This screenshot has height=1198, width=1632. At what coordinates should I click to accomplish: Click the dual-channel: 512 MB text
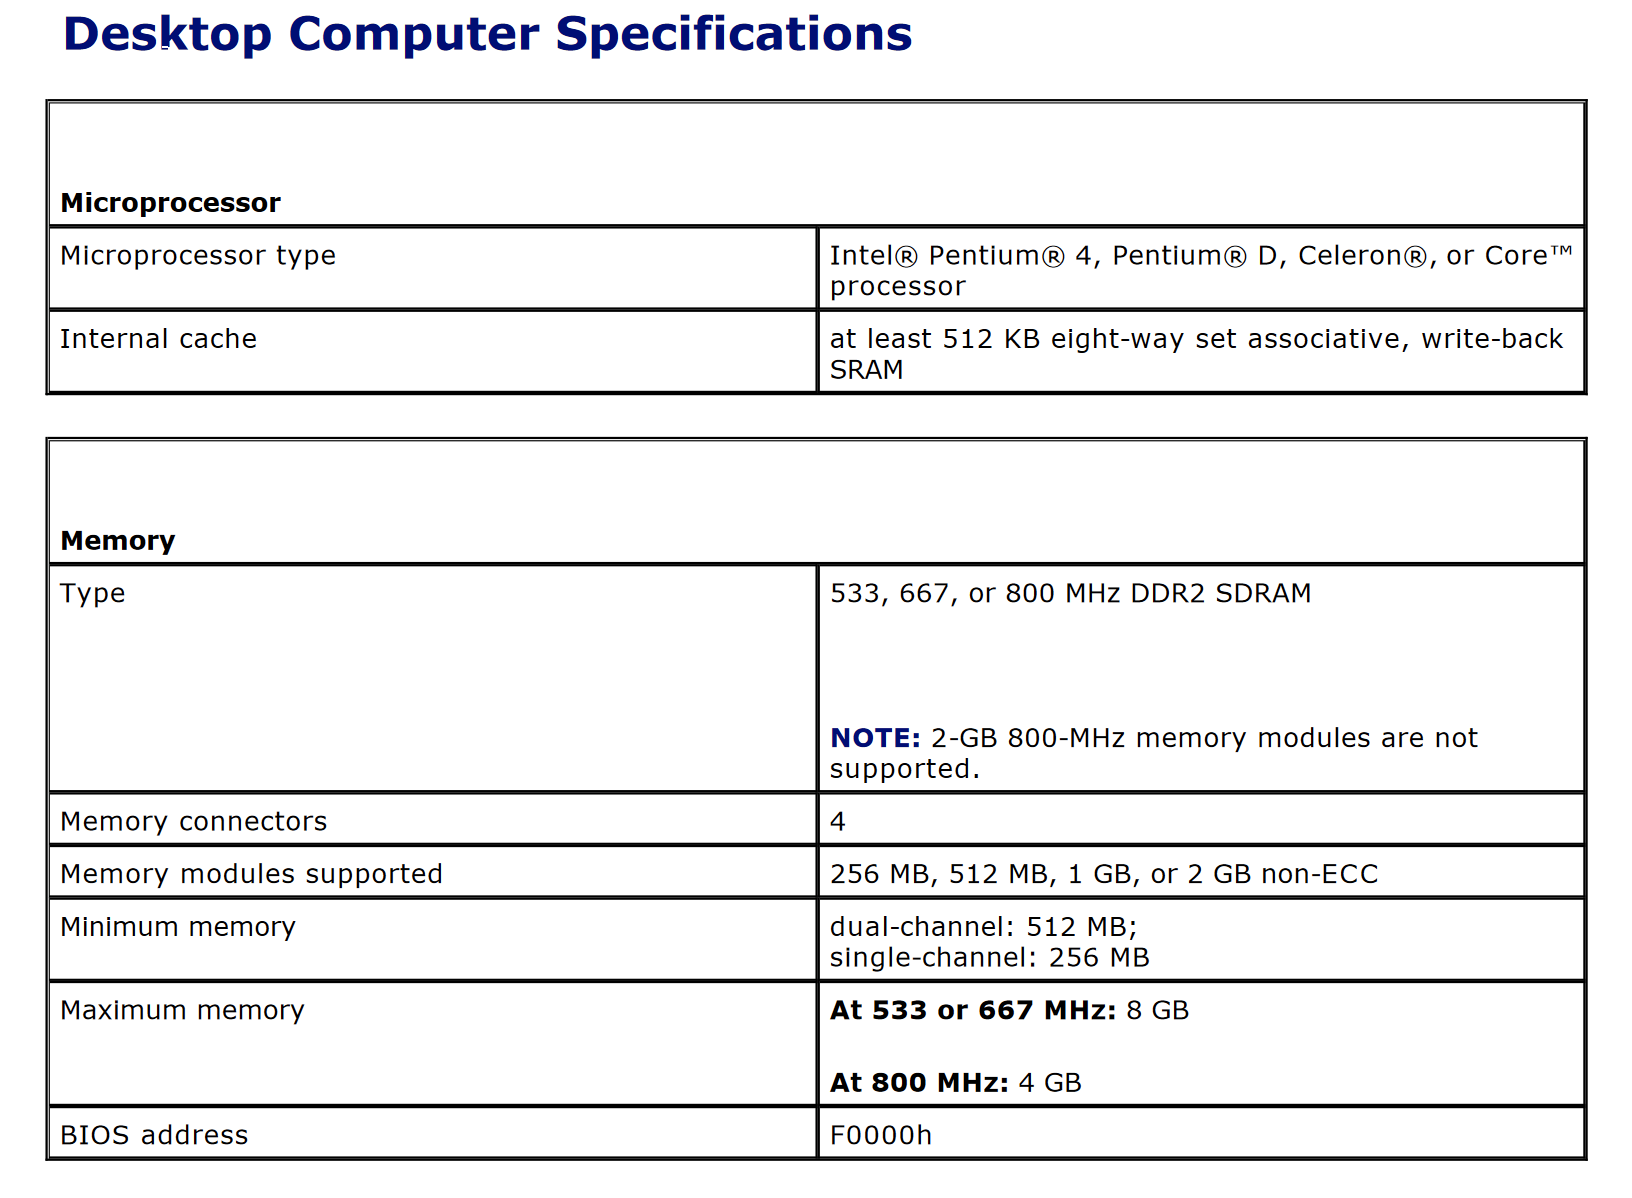tap(984, 927)
